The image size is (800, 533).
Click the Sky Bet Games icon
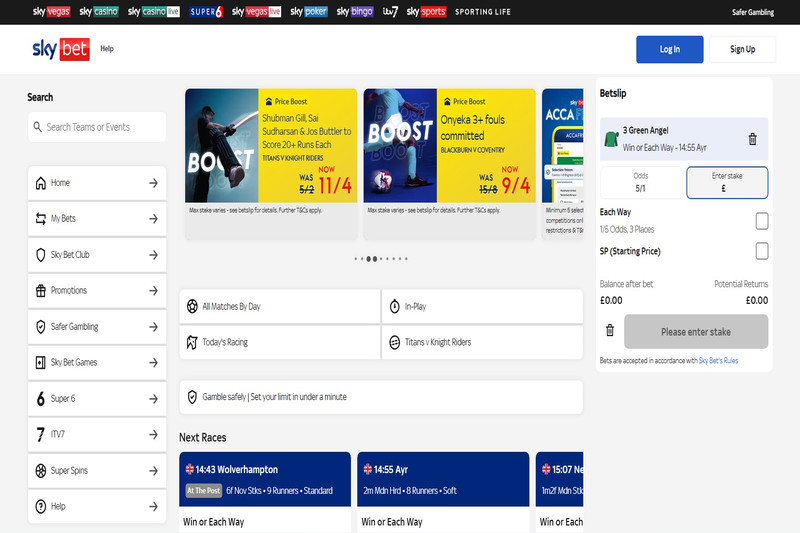pyautogui.click(x=41, y=363)
